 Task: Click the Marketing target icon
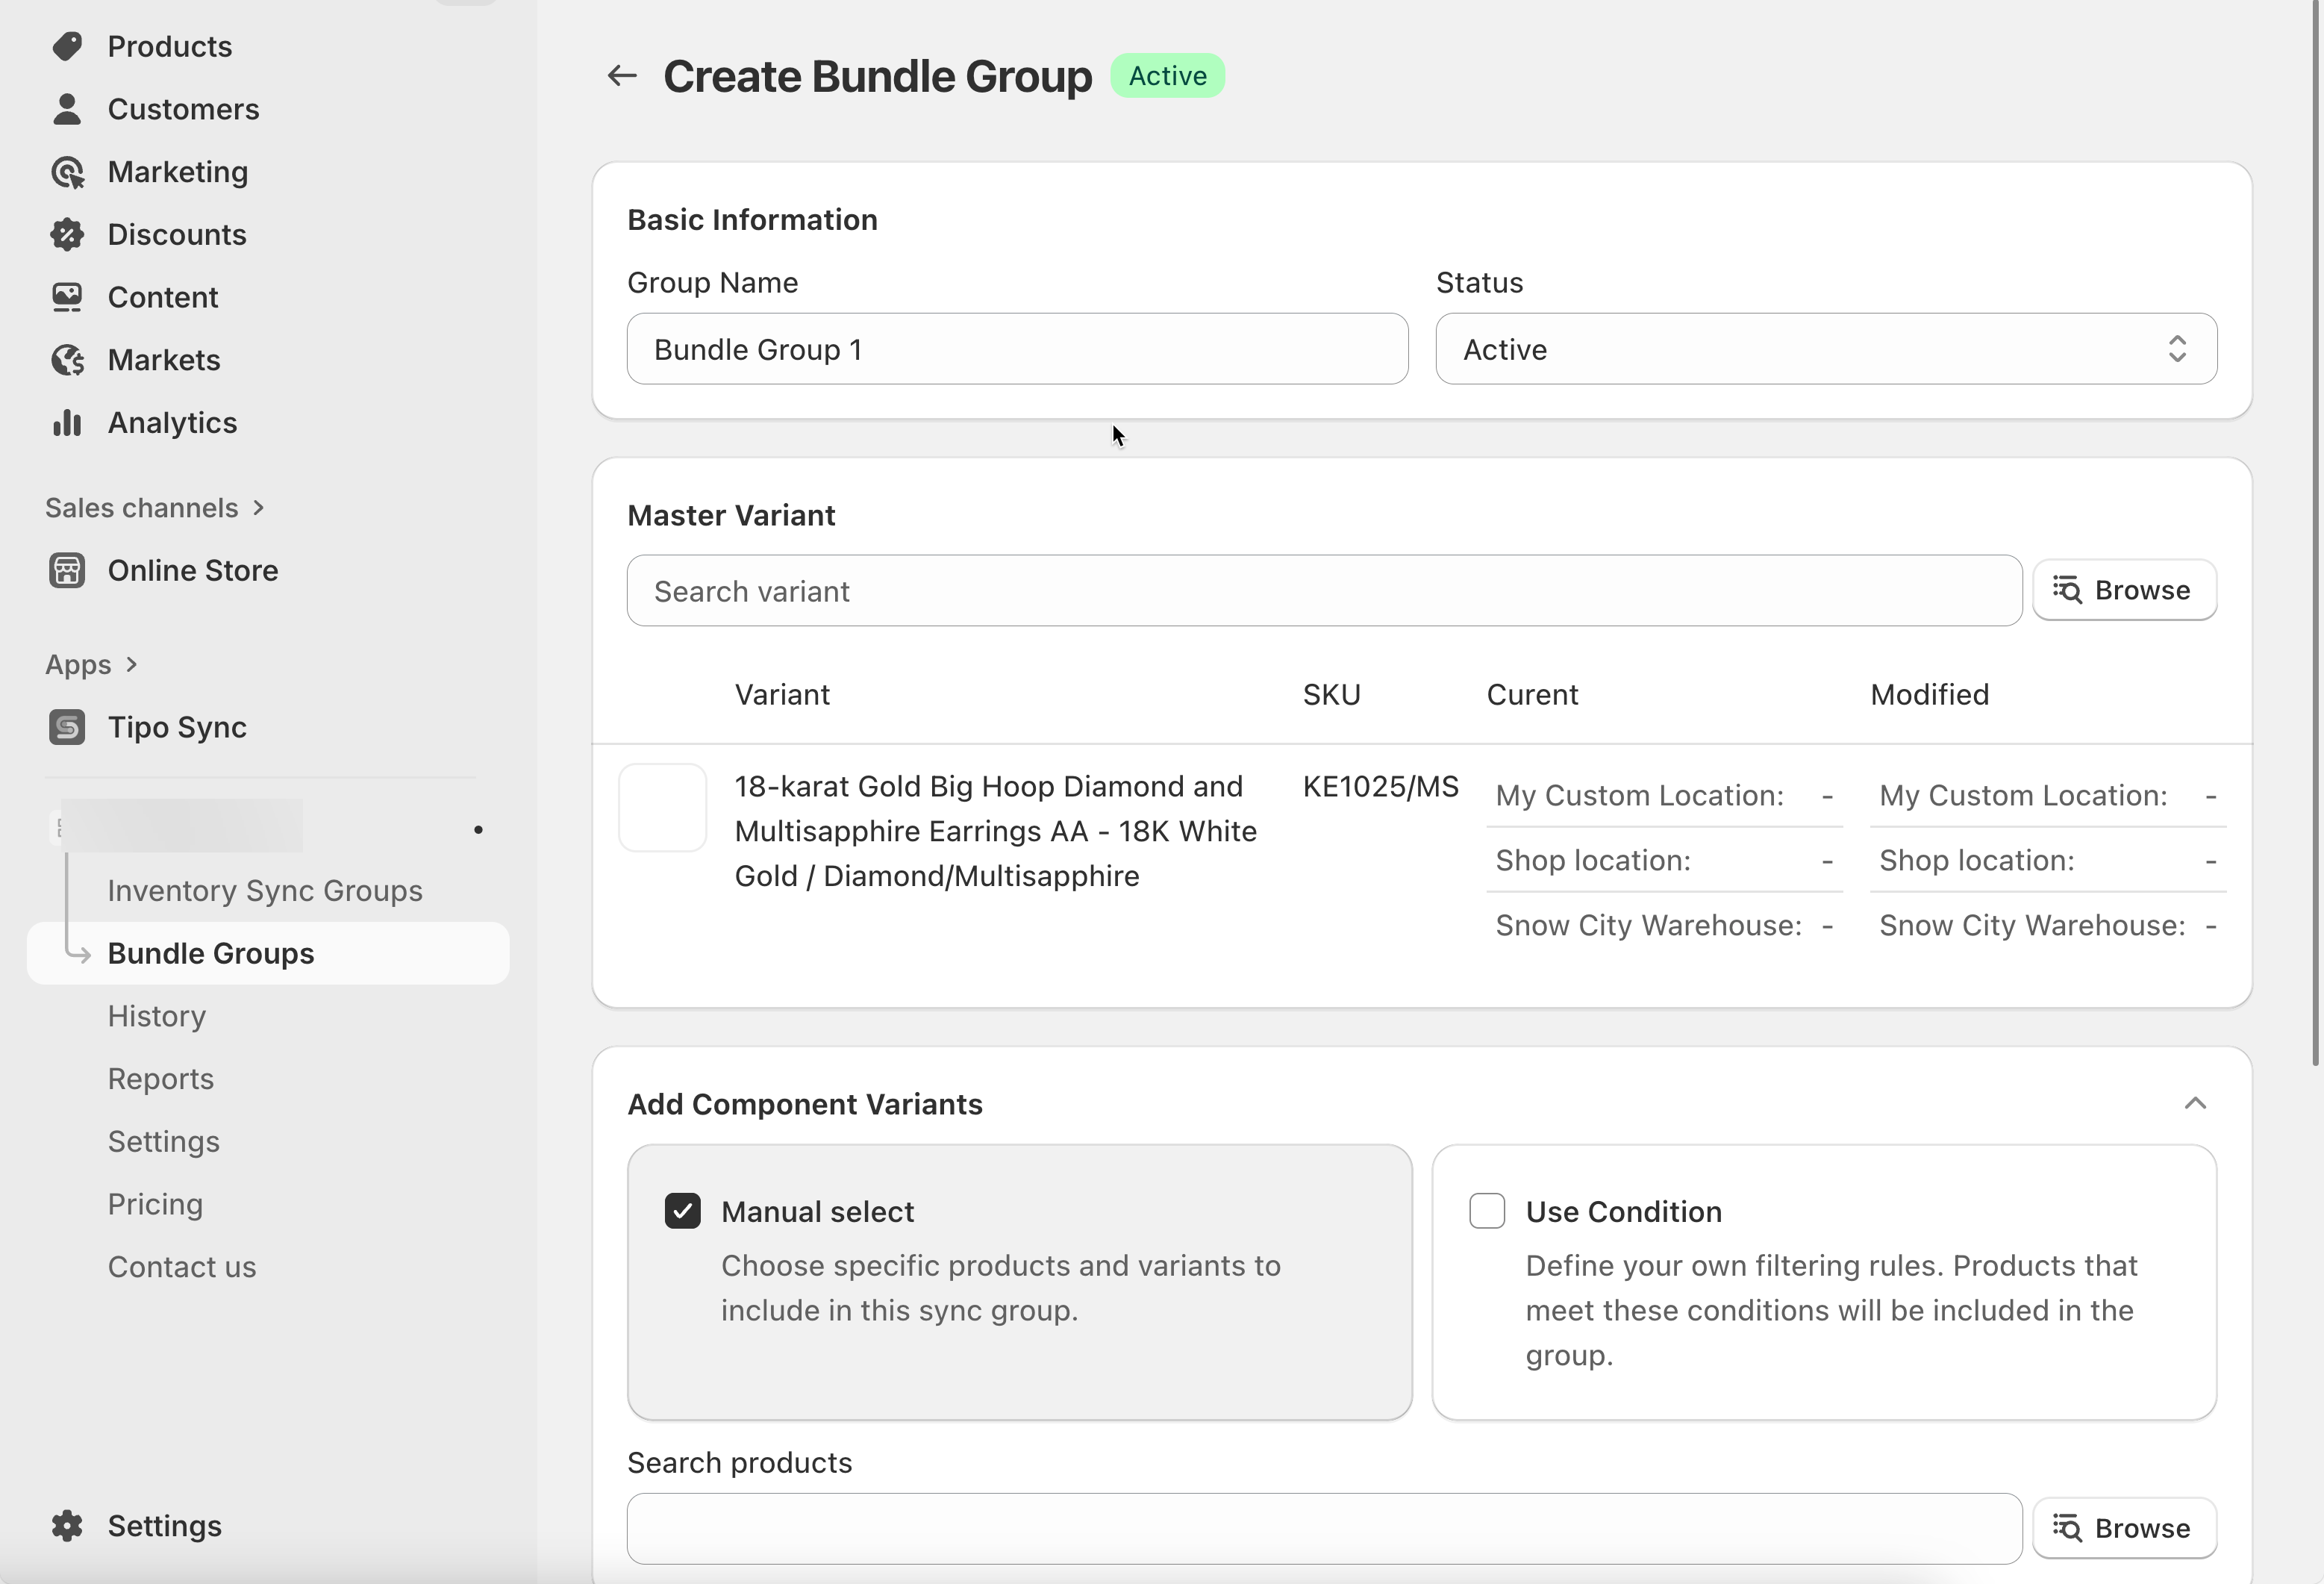point(67,172)
